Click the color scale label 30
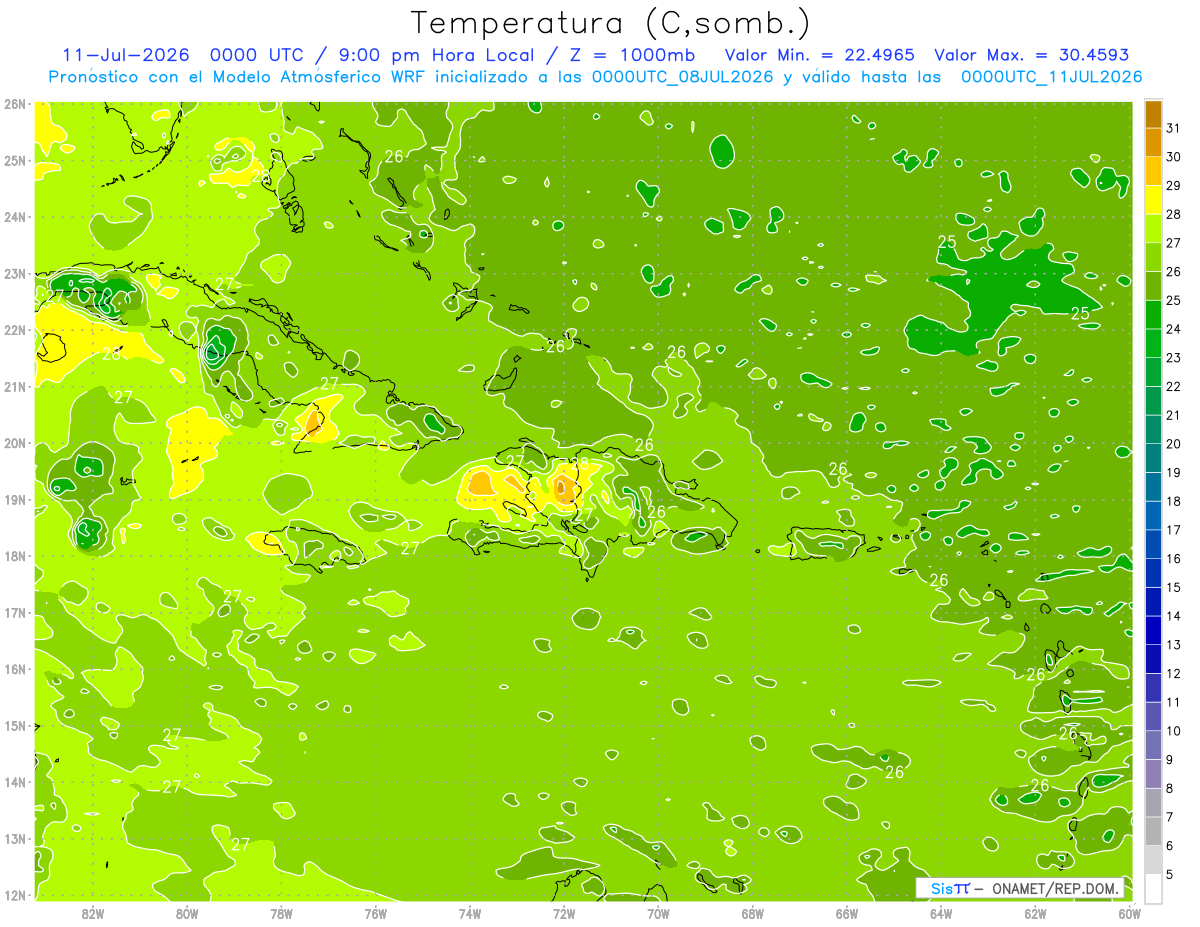This screenshot has width=1200, height=927. (1174, 156)
